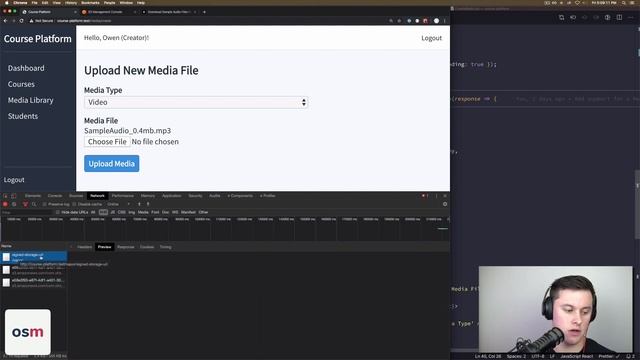Click the browser back arrow

pyautogui.click(x=6, y=20)
